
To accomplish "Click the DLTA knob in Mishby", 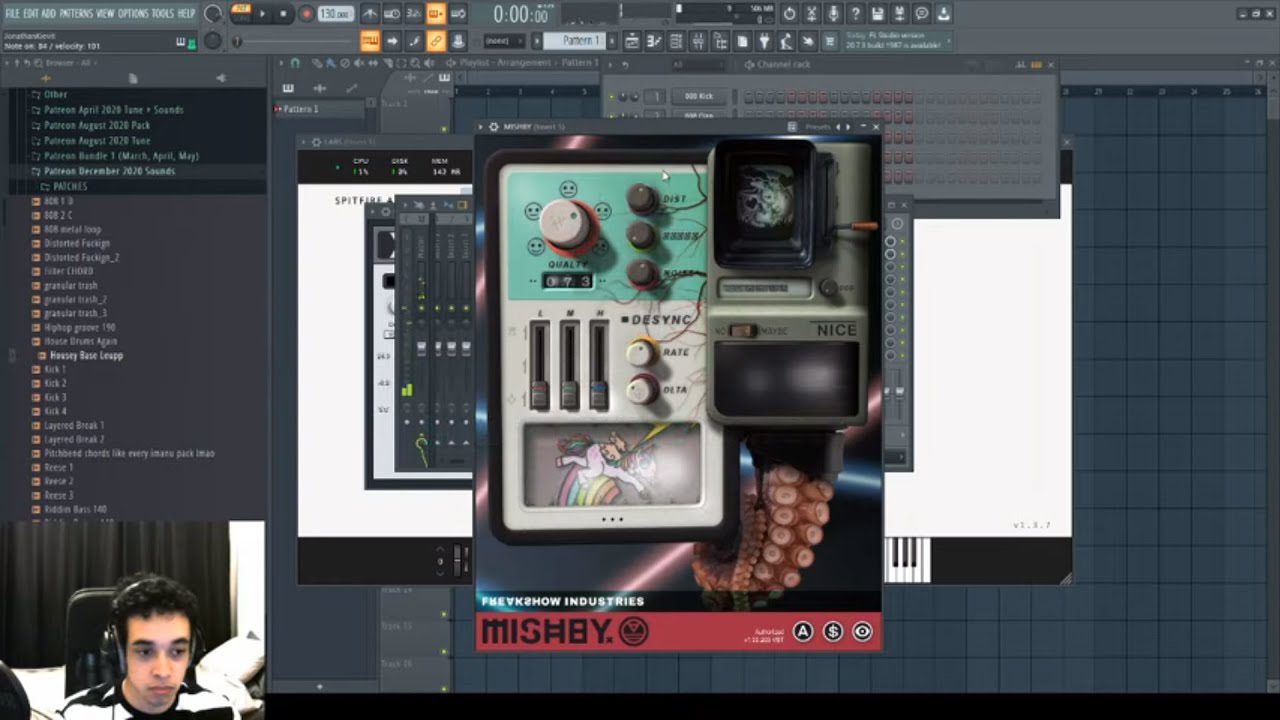I will [x=642, y=389].
